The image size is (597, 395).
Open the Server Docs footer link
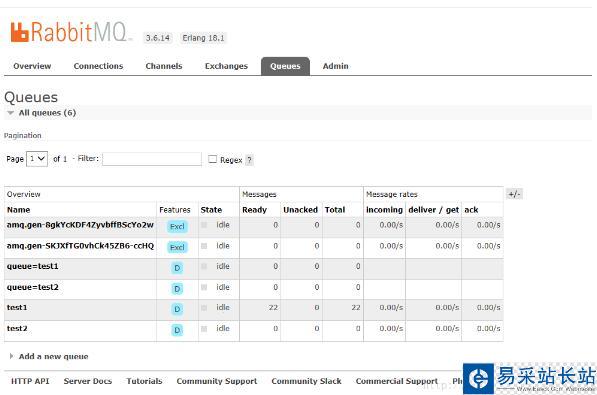click(88, 381)
